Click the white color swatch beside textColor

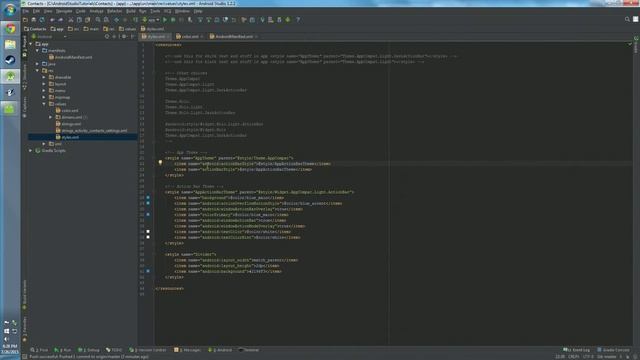click(148, 231)
